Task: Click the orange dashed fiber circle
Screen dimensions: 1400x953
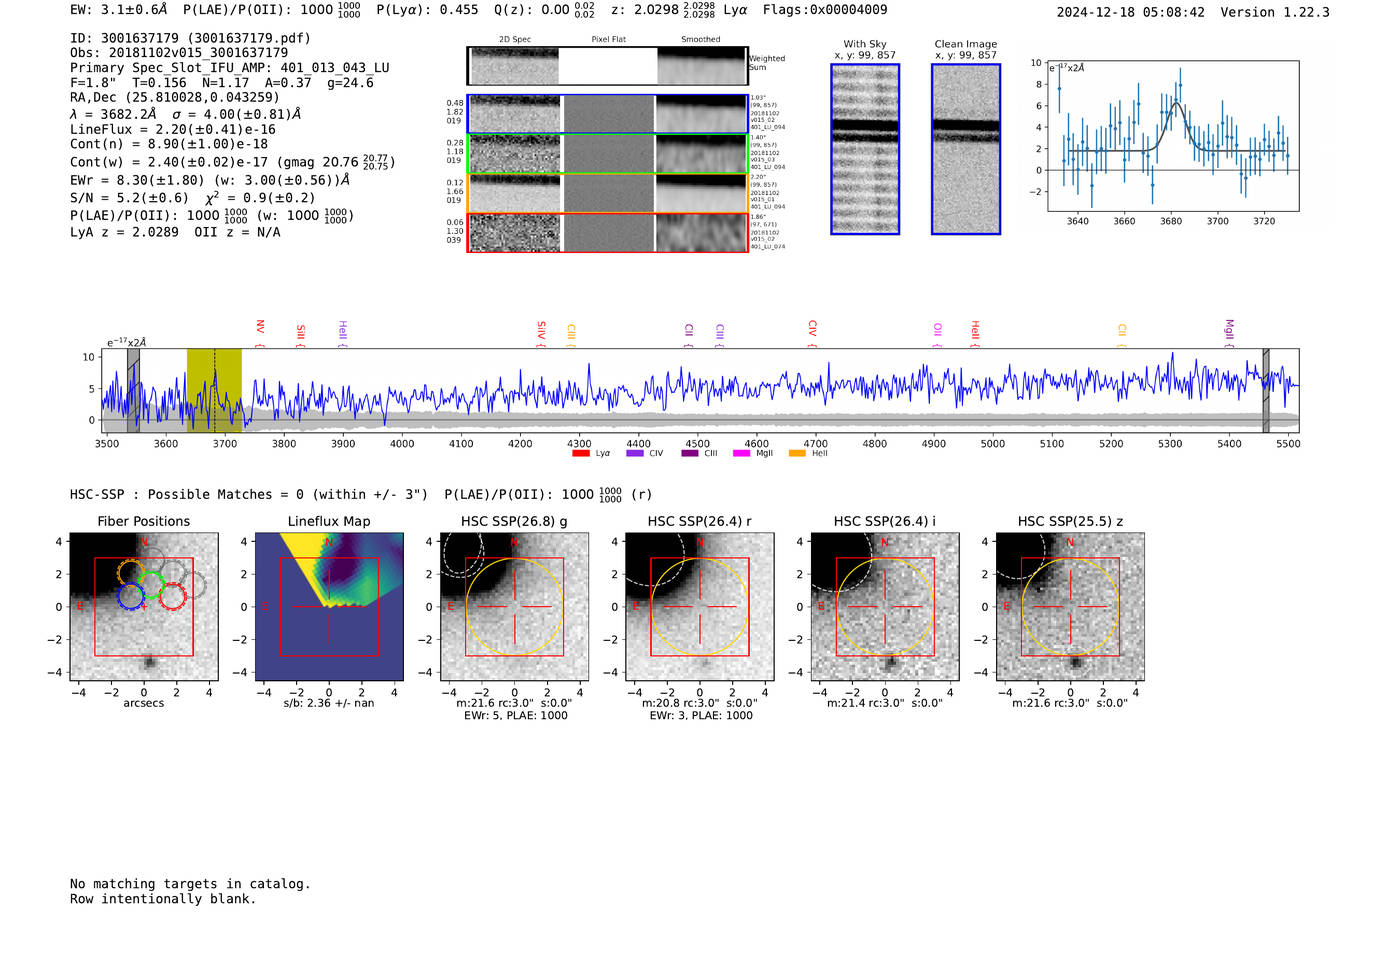Action: 131,572
